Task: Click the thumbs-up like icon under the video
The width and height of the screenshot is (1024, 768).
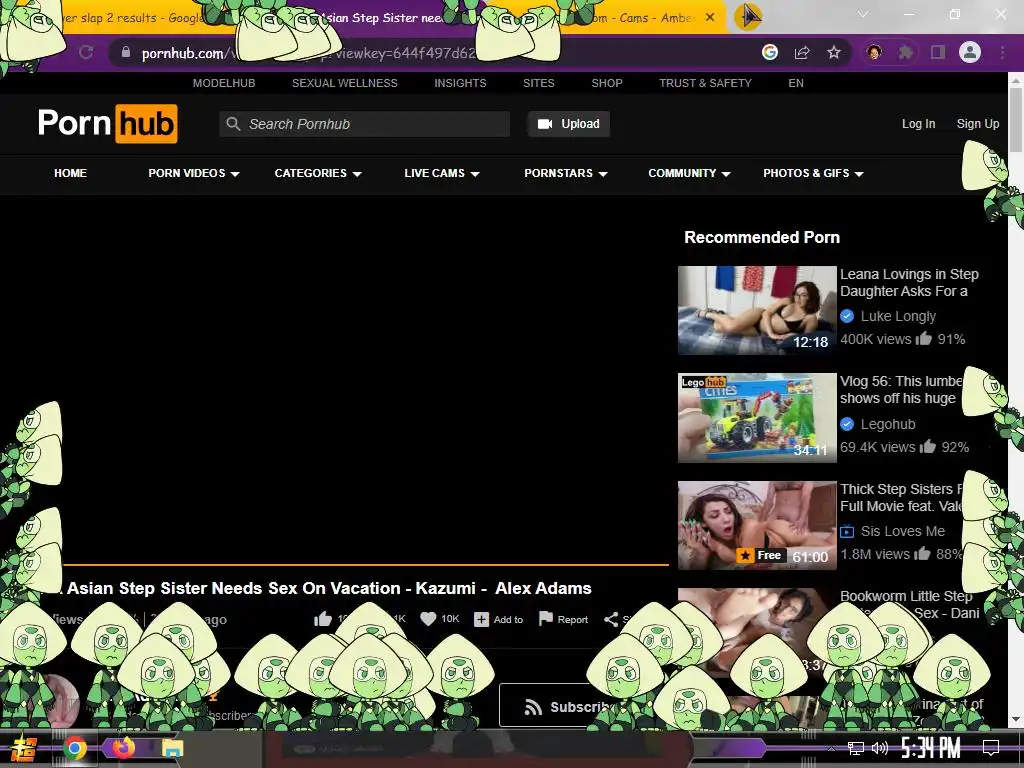Action: pos(323,619)
